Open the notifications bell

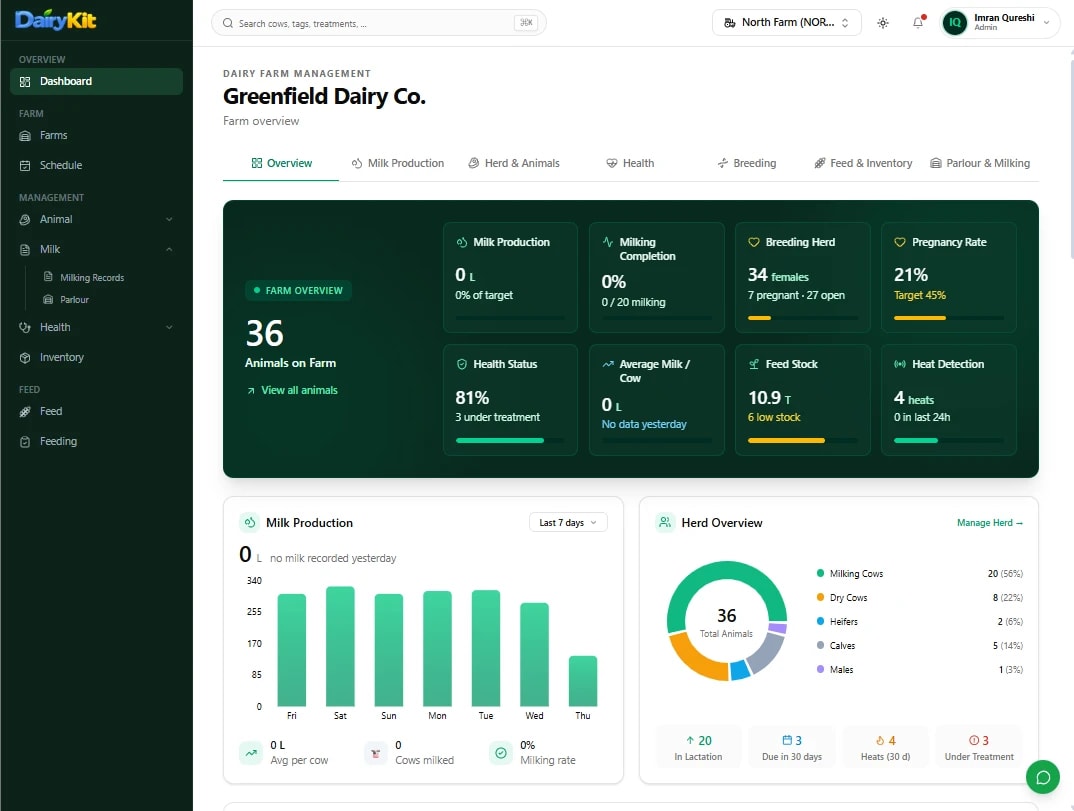tap(918, 23)
